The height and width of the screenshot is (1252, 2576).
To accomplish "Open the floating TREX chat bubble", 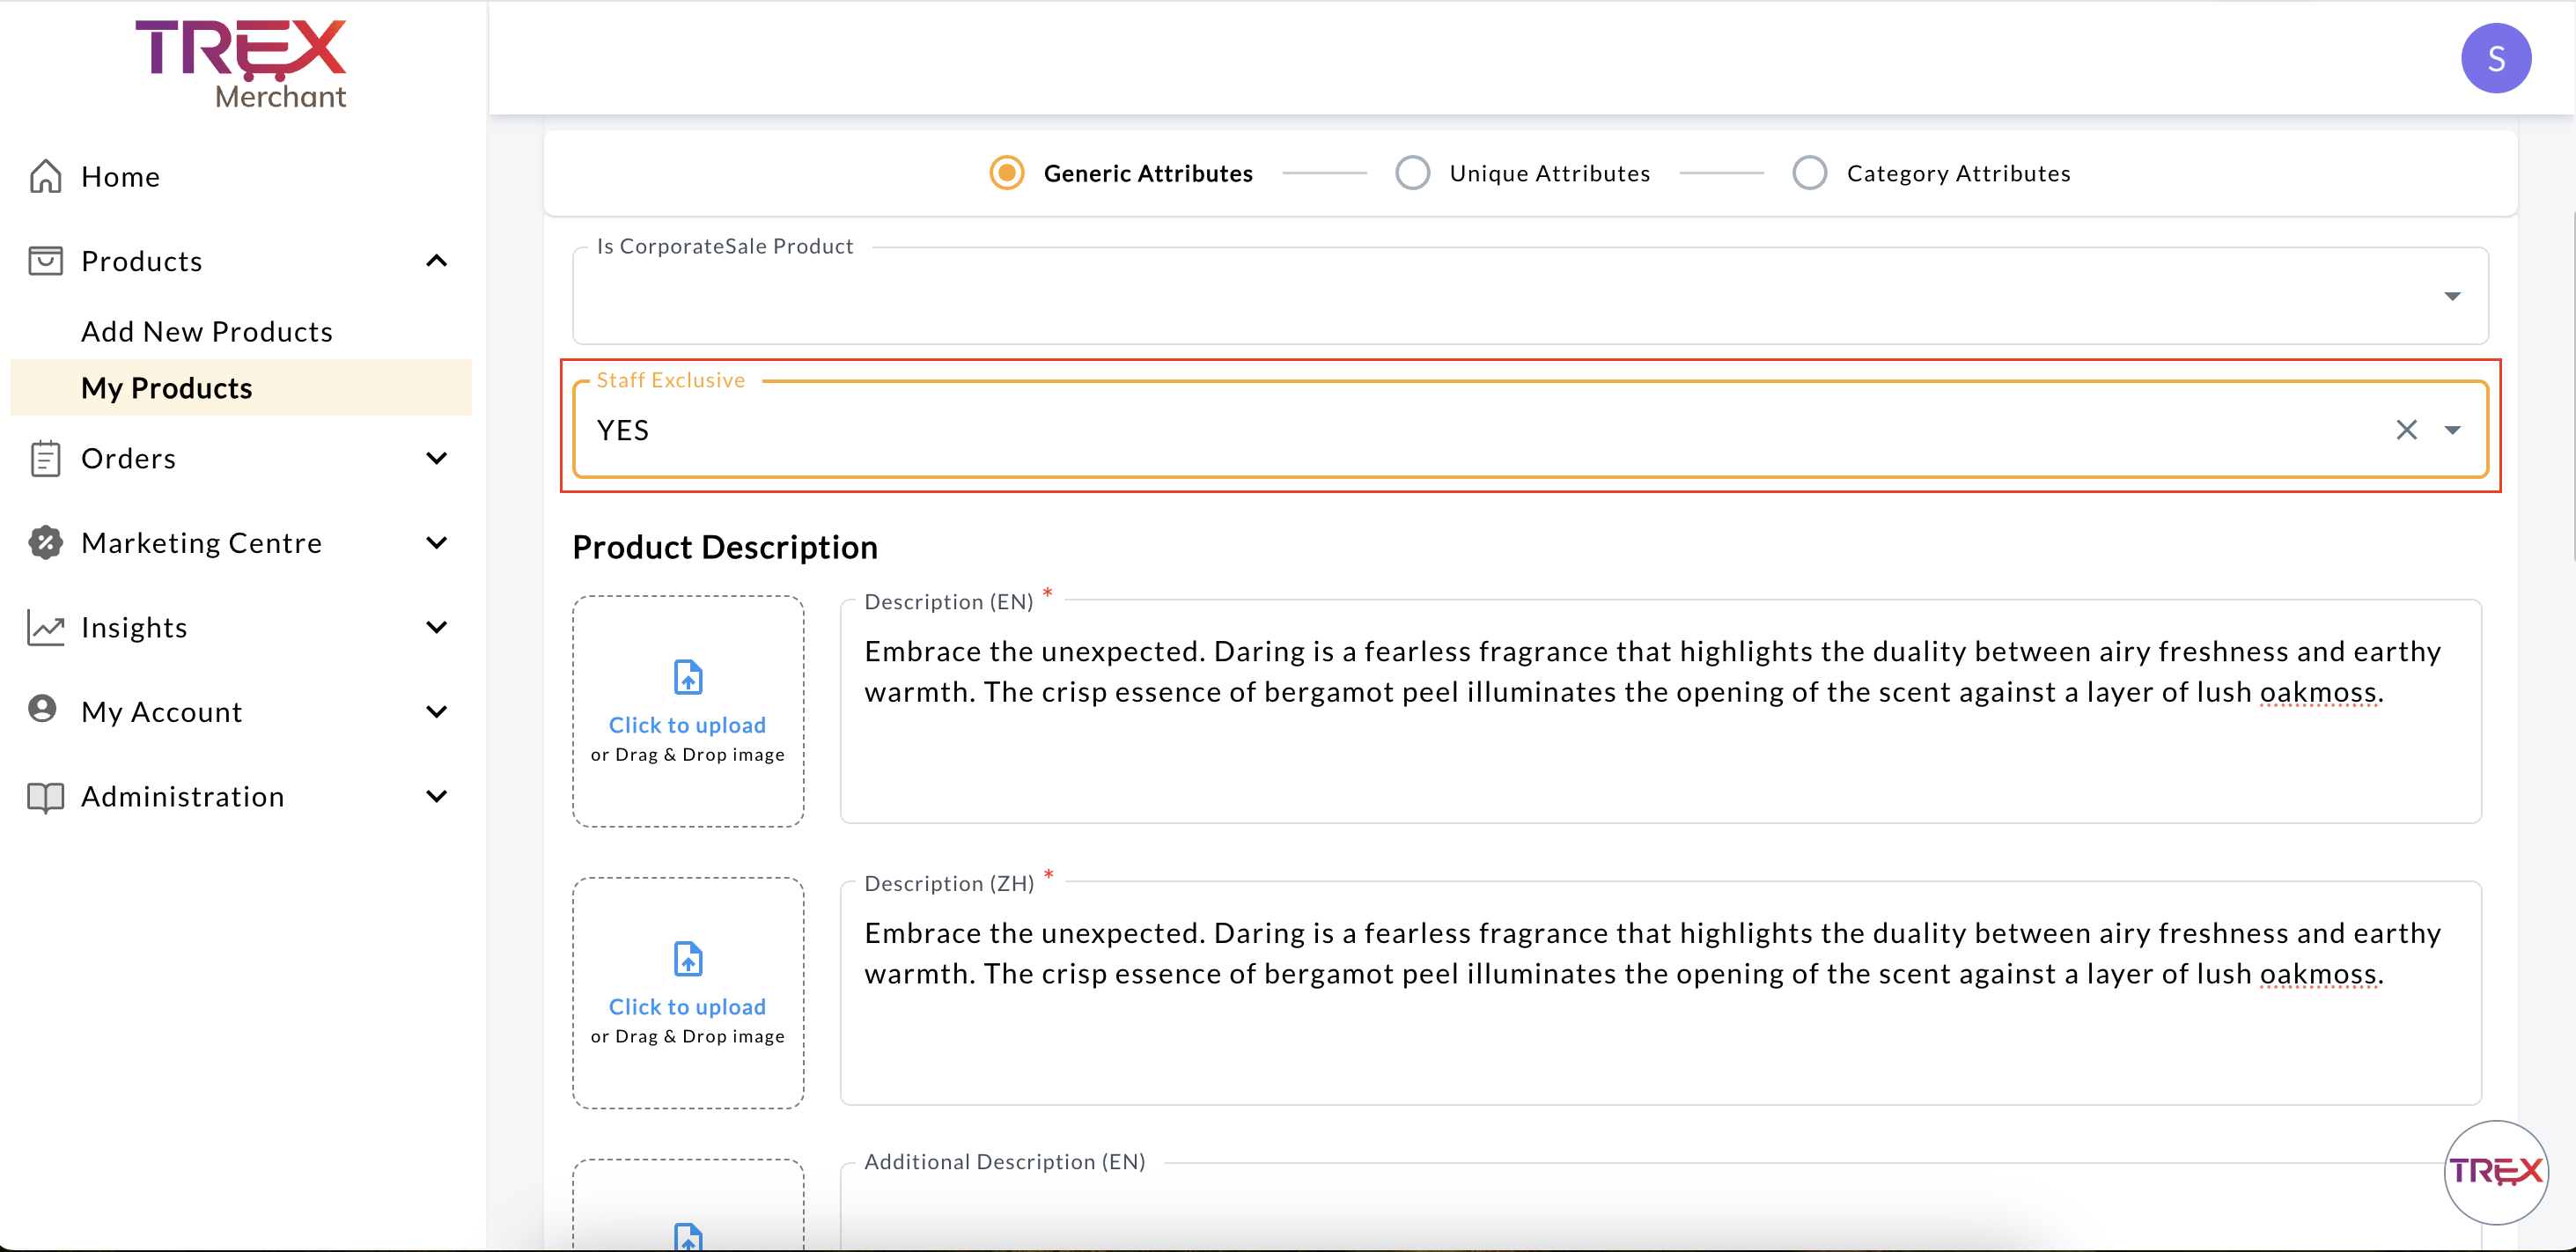I will [x=2495, y=1171].
